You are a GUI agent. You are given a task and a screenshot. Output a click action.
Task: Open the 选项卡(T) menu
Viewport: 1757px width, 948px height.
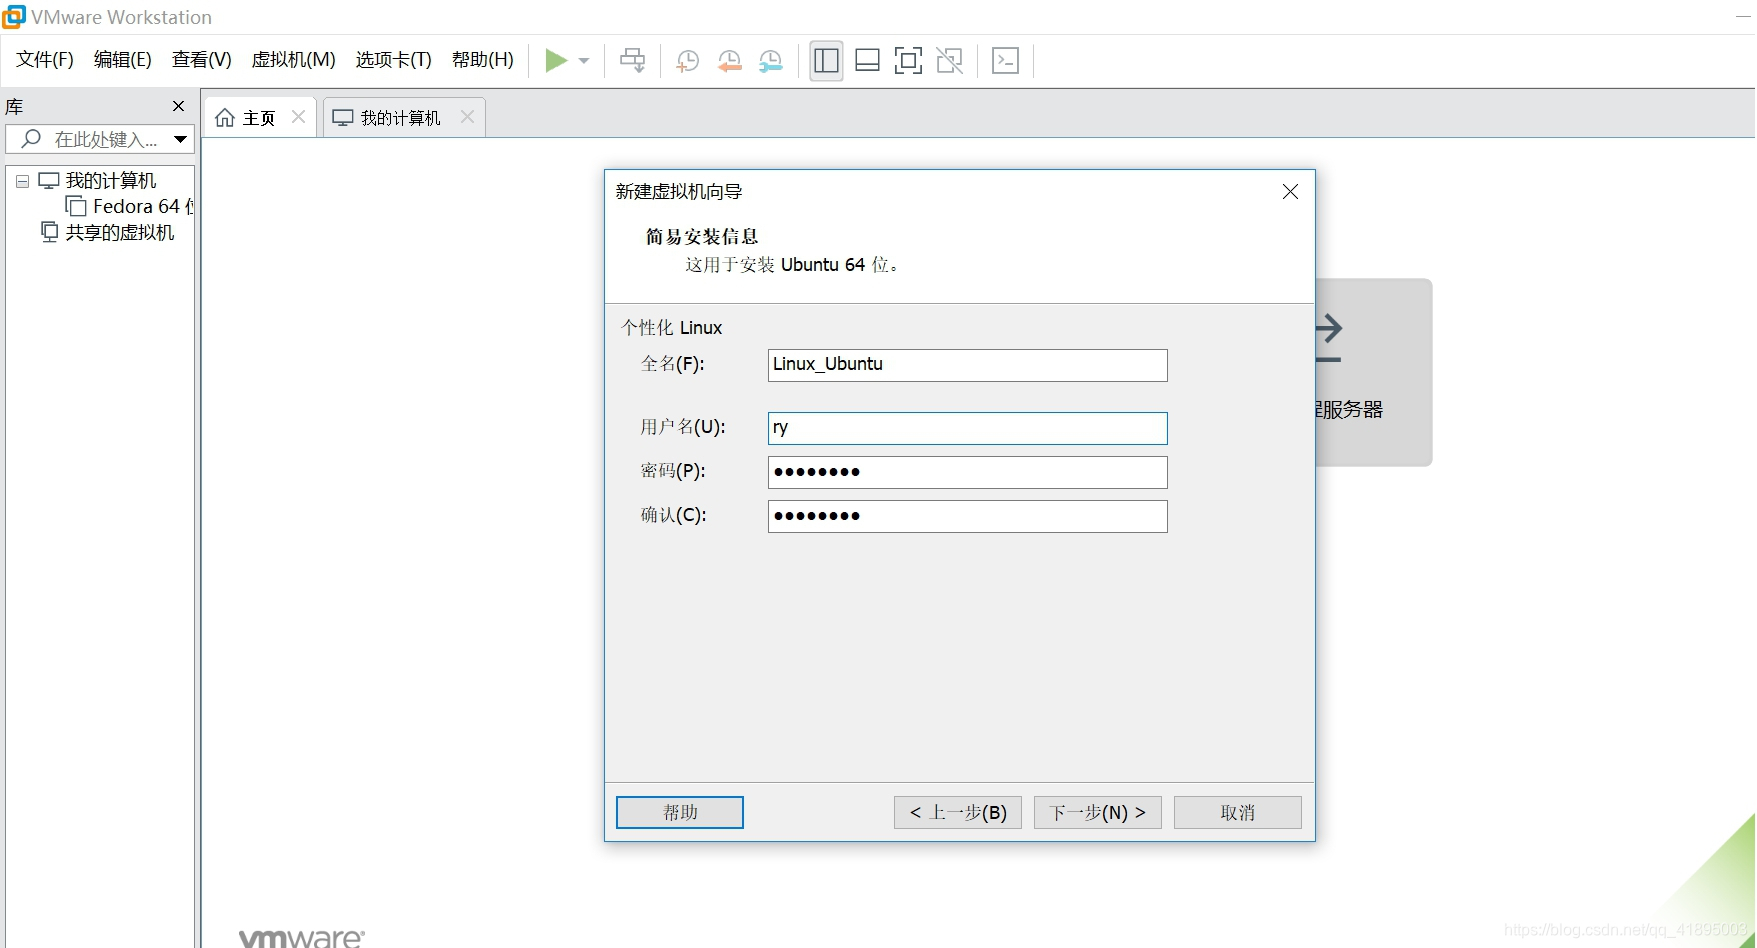coord(393,60)
